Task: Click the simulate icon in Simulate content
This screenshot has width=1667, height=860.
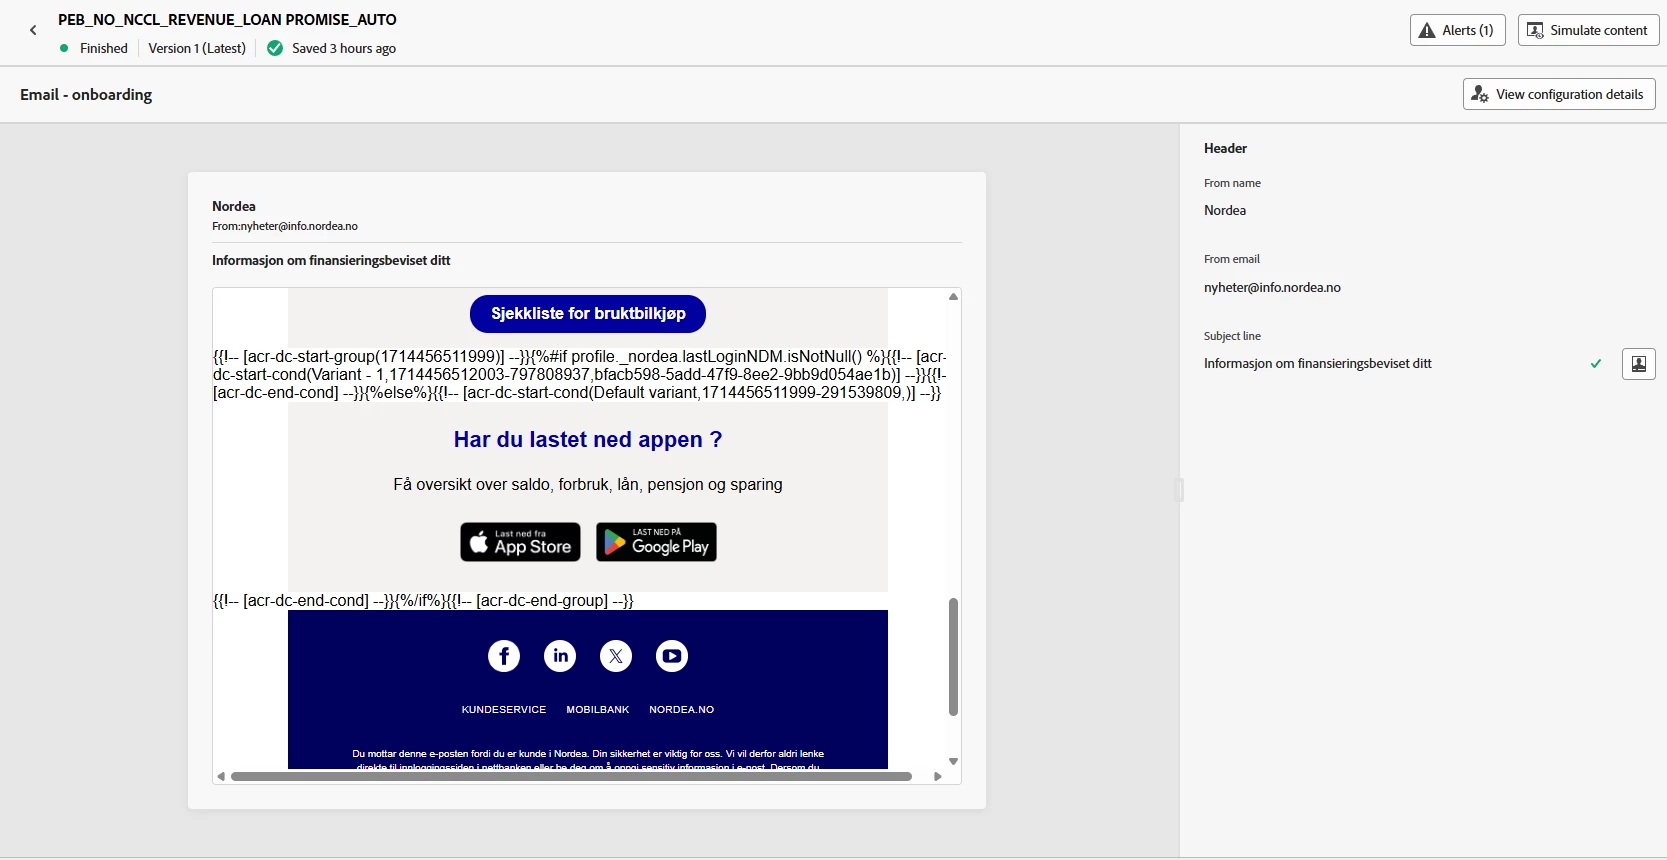Action: click(1535, 31)
